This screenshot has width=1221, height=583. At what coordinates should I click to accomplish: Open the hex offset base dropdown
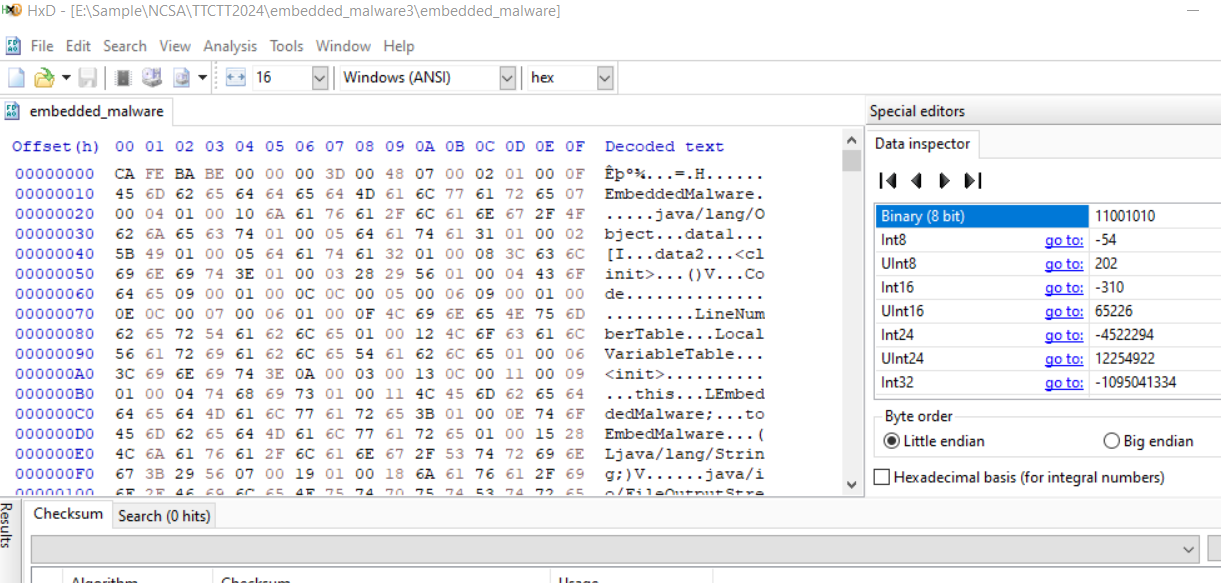pos(604,77)
